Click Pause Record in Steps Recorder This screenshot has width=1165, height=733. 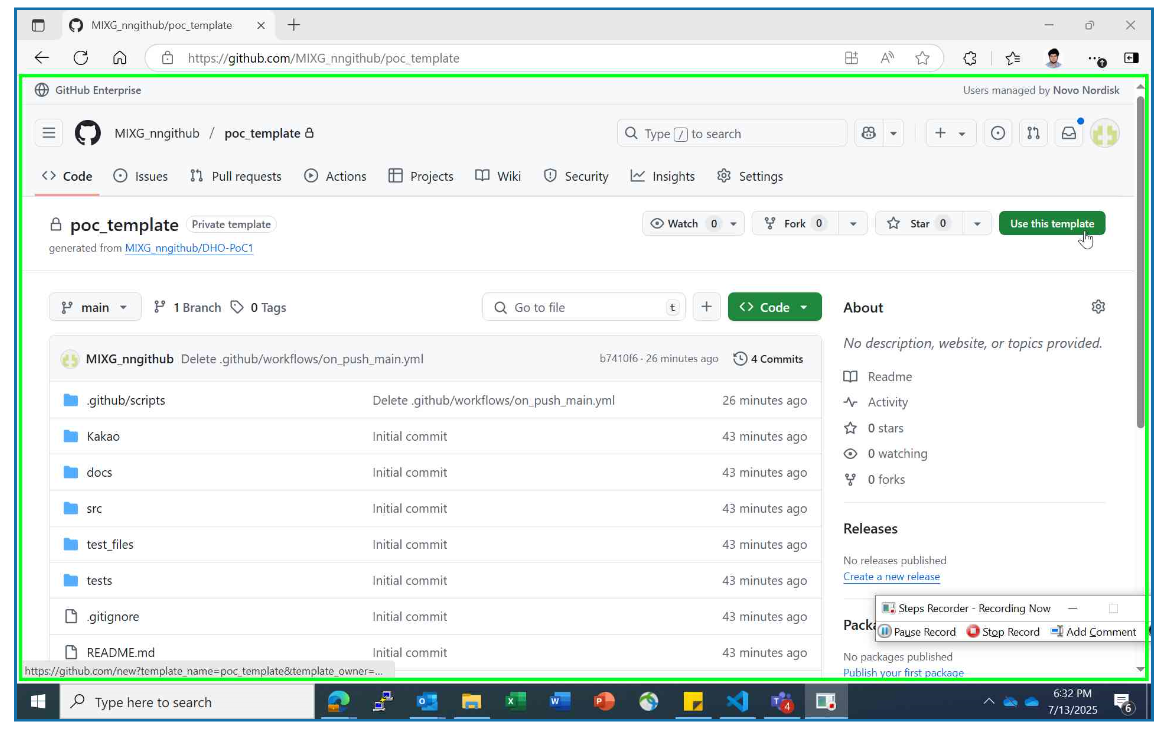tap(918, 632)
